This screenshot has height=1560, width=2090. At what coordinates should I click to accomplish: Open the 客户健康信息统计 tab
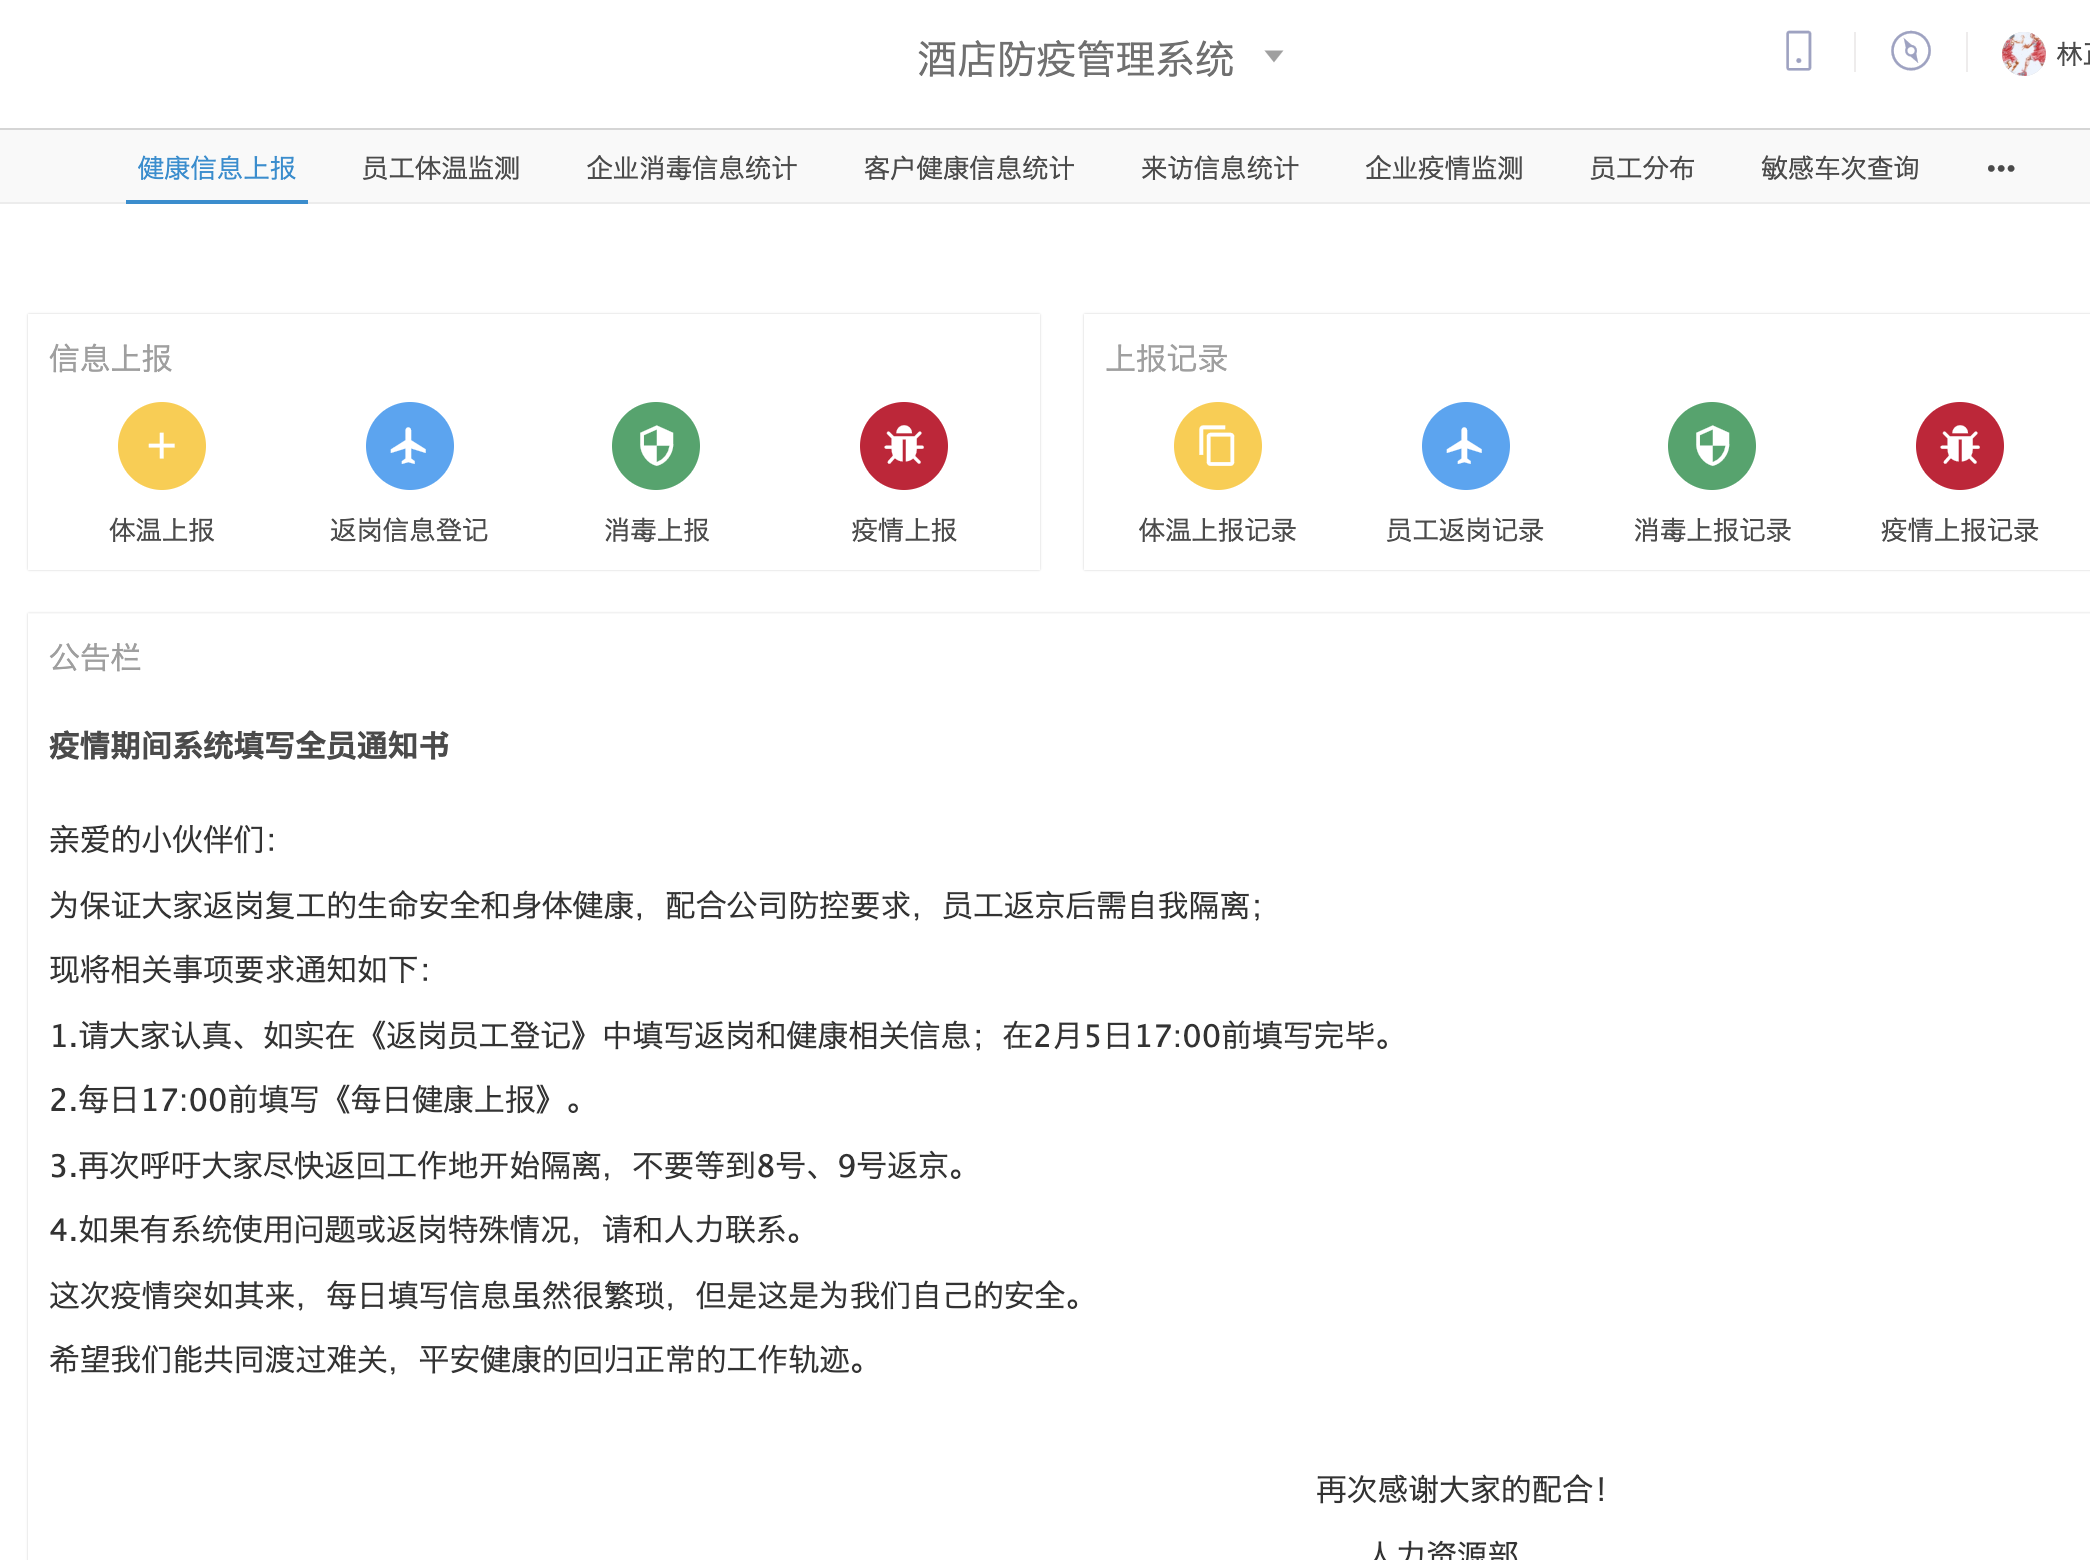click(x=968, y=169)
